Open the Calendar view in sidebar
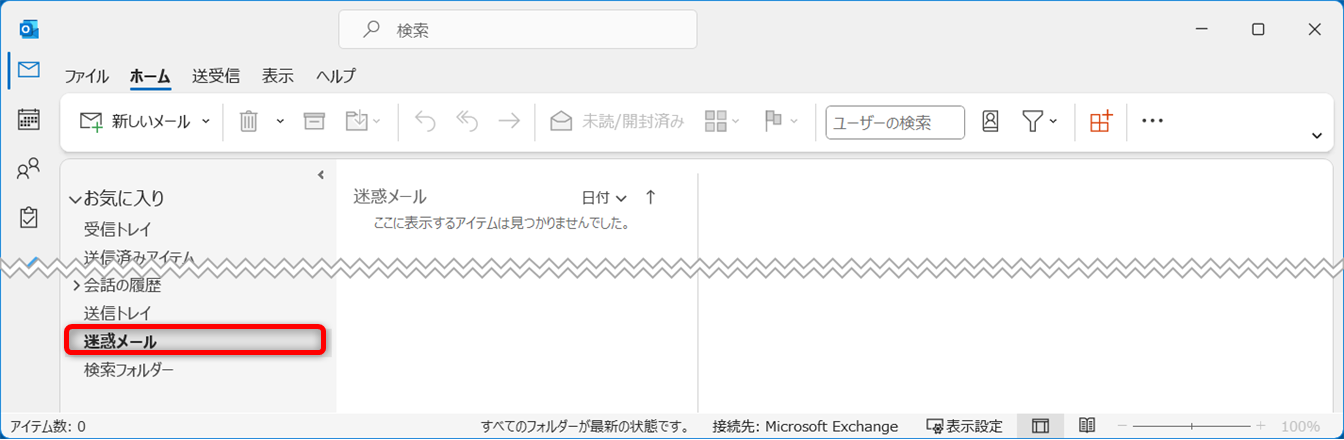This screenshot has width=1344, height=440. (x=29, y=120)
